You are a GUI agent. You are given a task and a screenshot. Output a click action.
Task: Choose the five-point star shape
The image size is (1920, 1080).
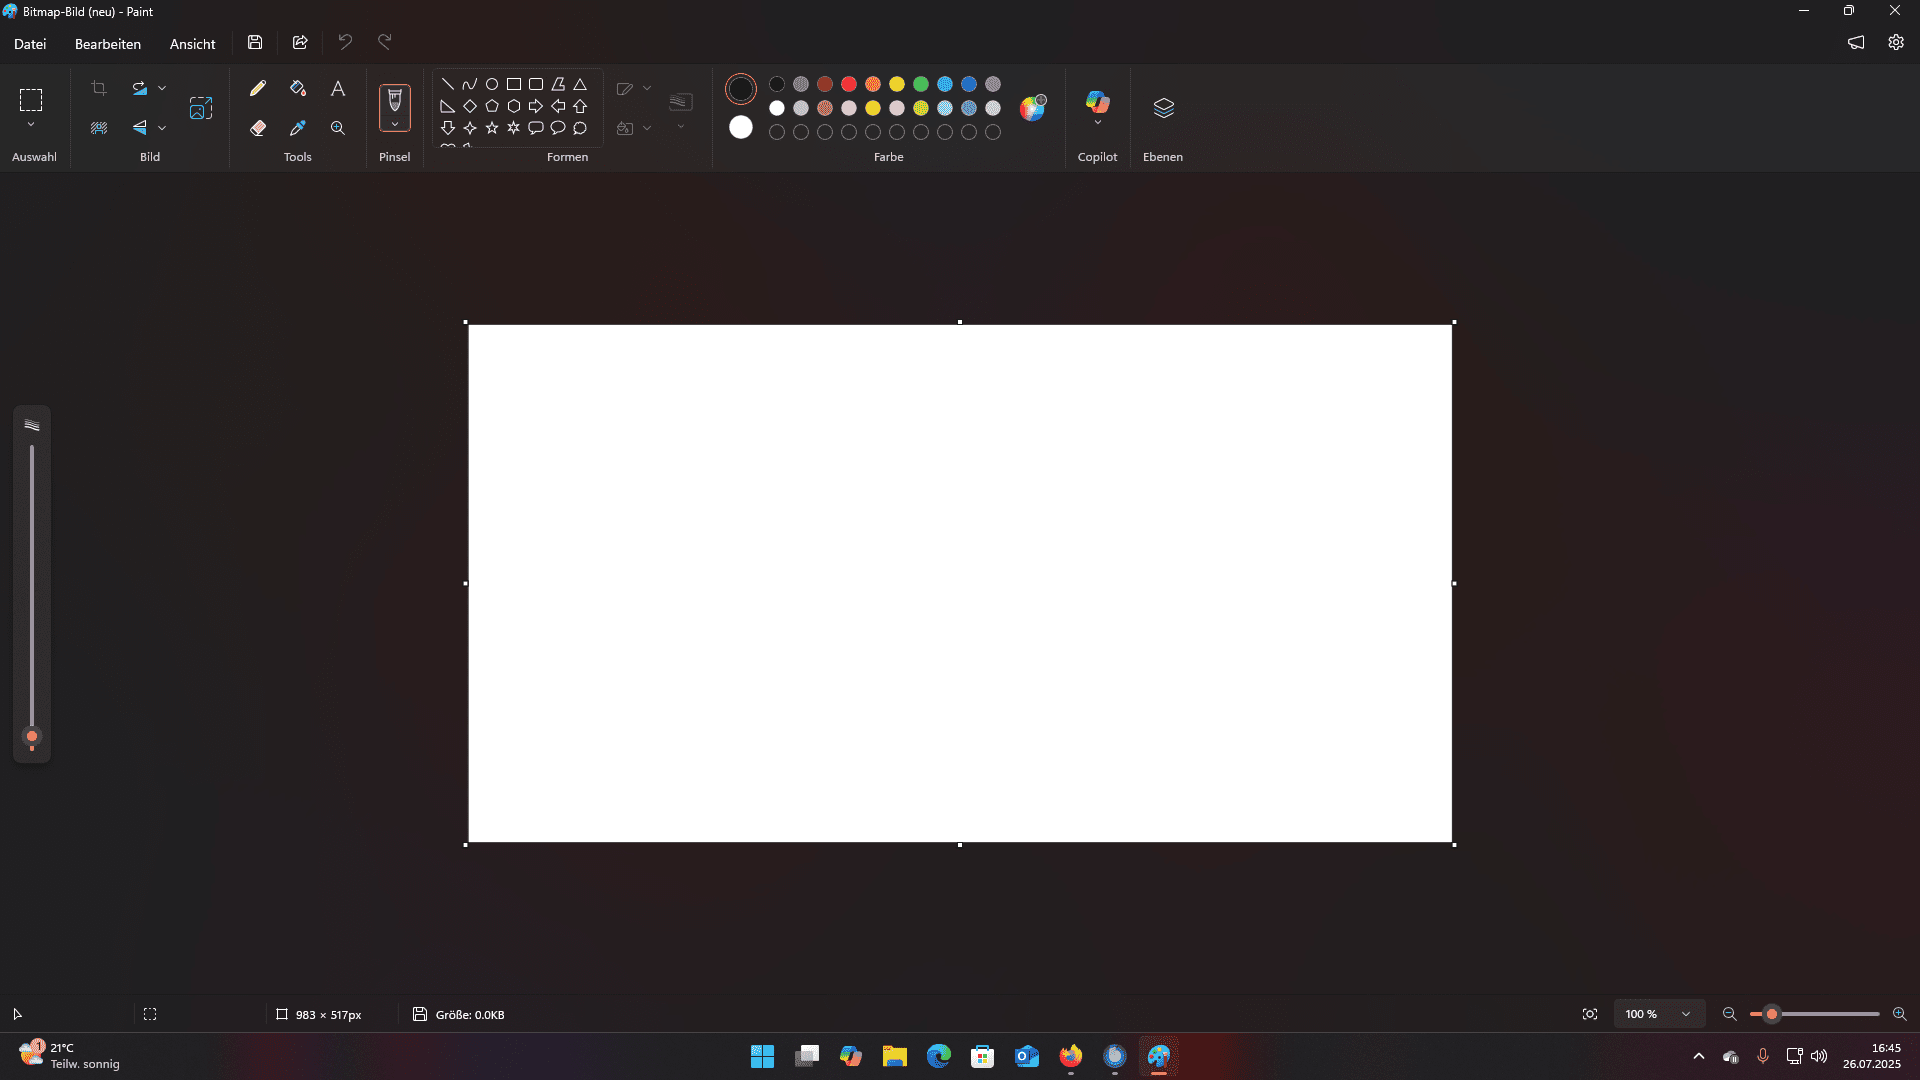tap(492, 128)
